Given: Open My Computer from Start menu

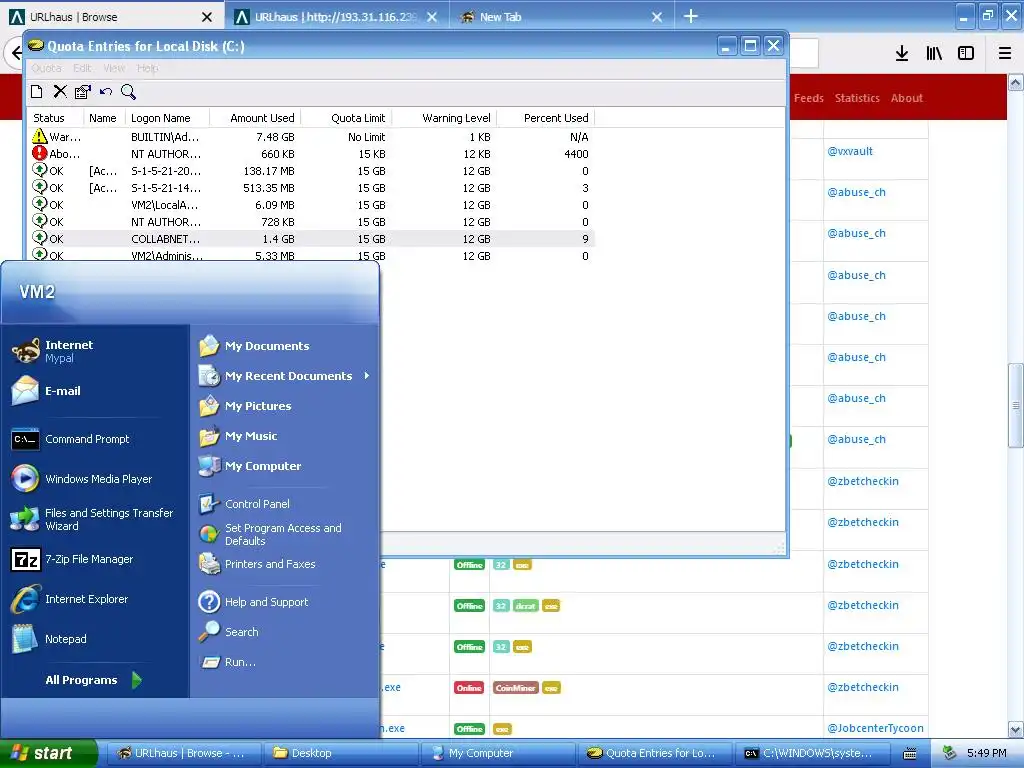Looking at the screenshot, I should coord(249,466).
